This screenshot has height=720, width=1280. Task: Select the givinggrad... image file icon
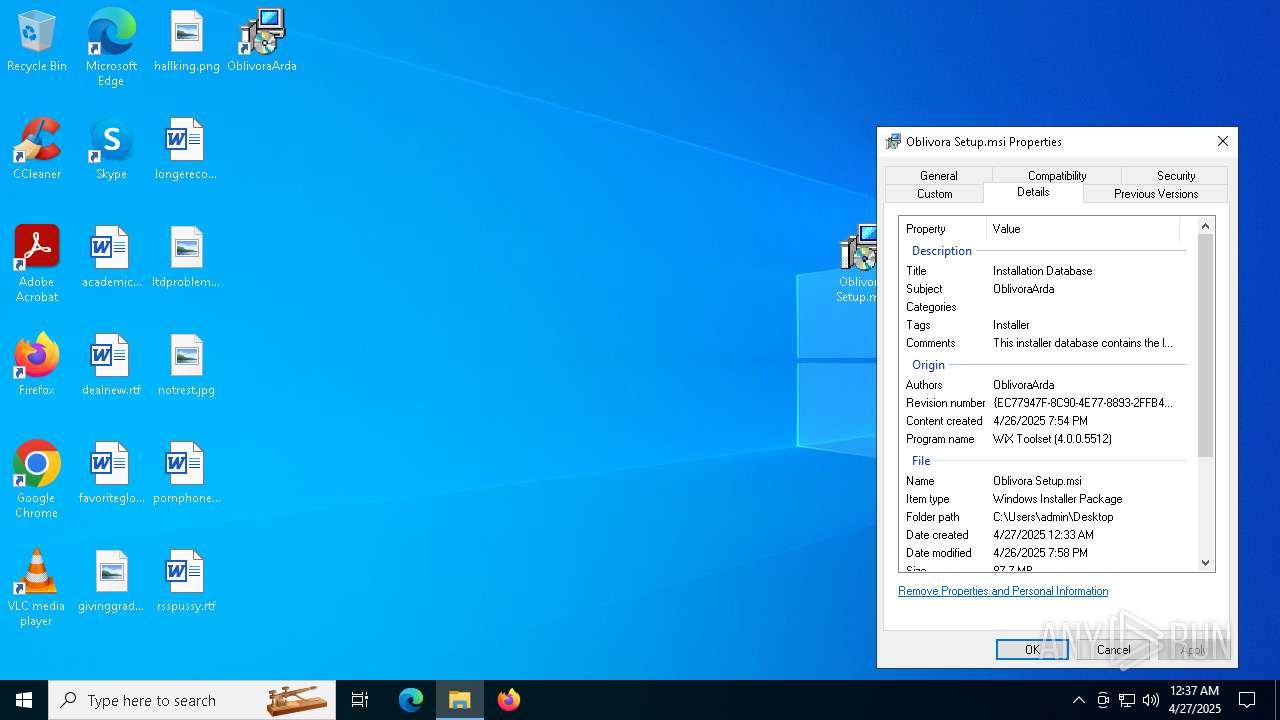(111, 582)
